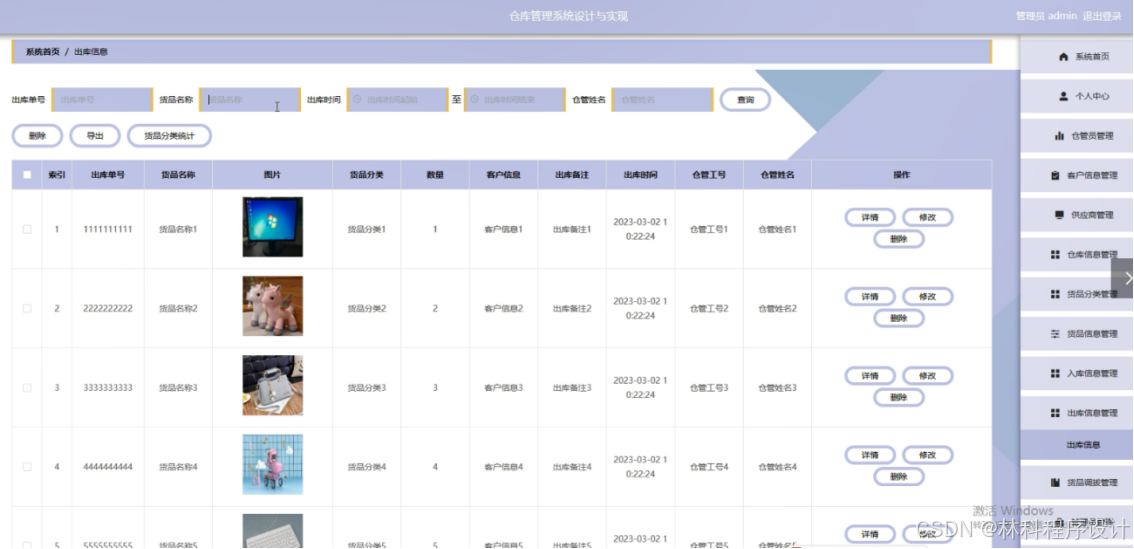Image resolution: width=1134 pixels, height=549 pixels.
Task: Click the 出库单号 column header
Action: click(108, 175)
